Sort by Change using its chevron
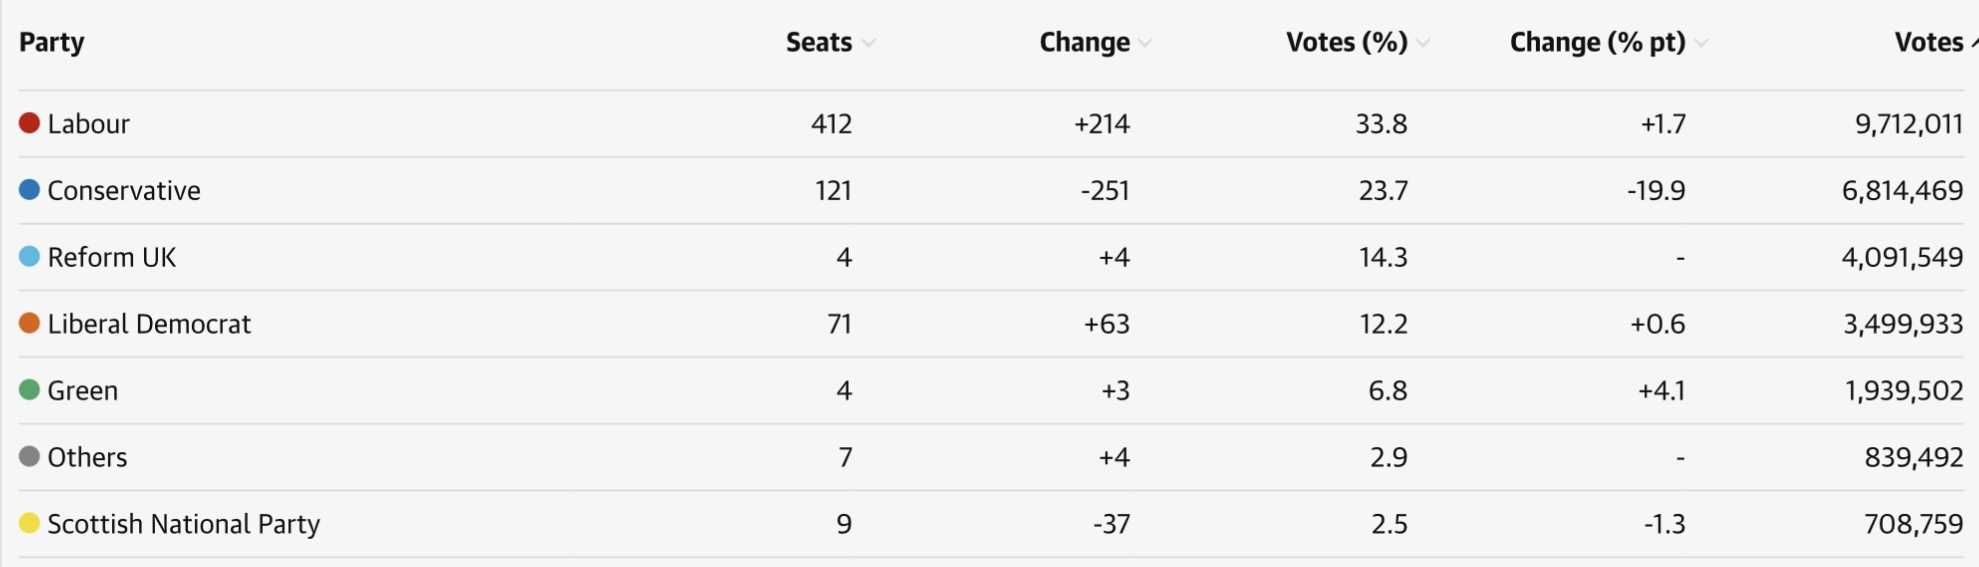The height and width of the screenshot is (567, 1979). pyautogui.click(x=1145, y=43)
